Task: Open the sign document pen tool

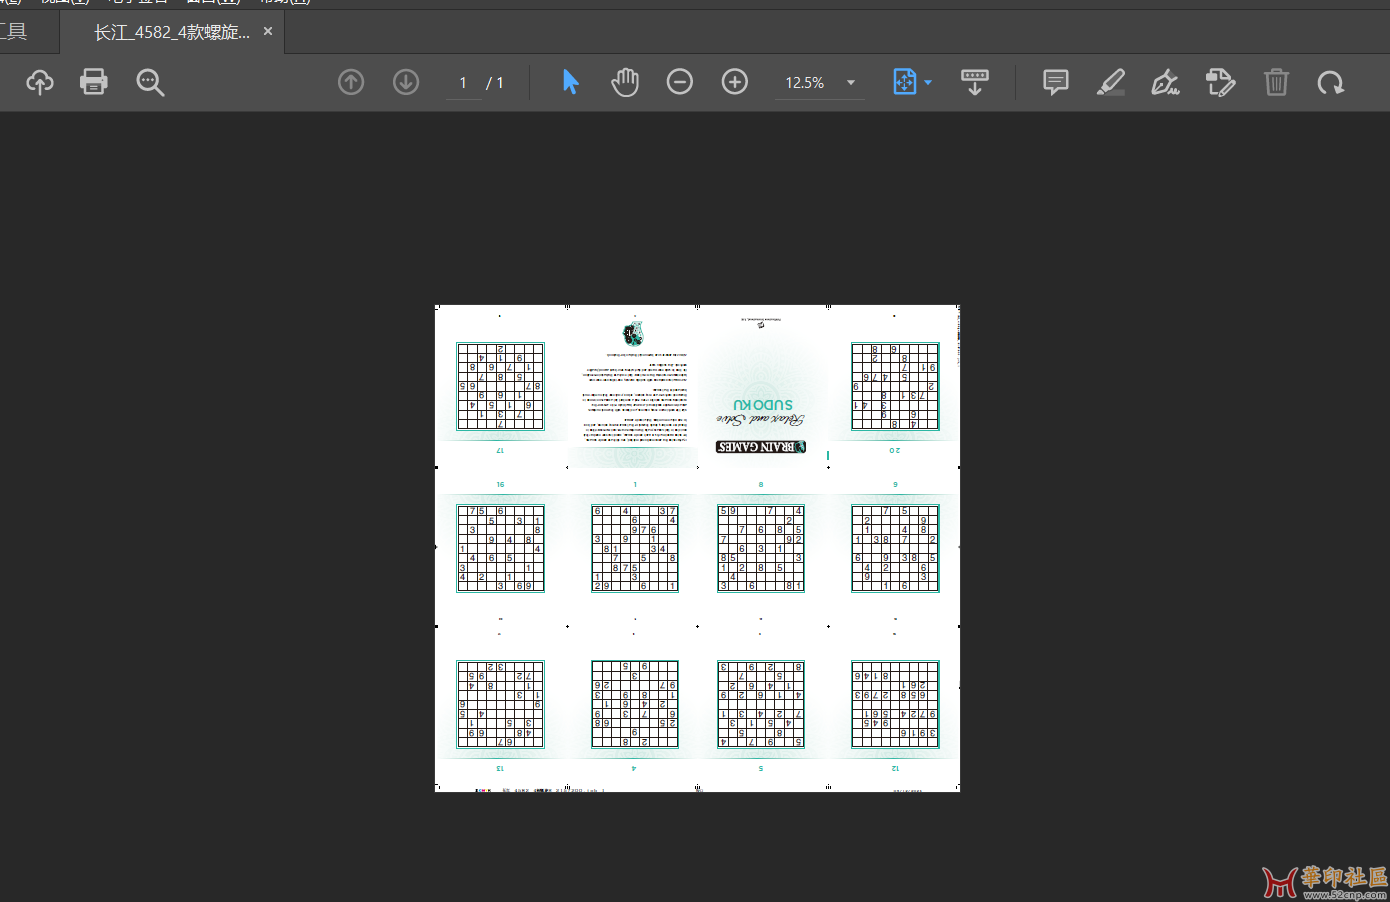Action: tap(1165, 82)
